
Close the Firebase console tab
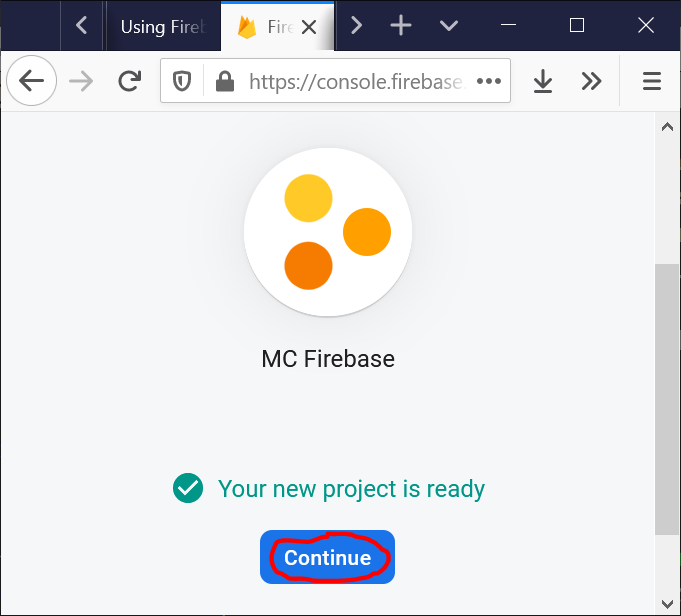click(x=309, y=28)
